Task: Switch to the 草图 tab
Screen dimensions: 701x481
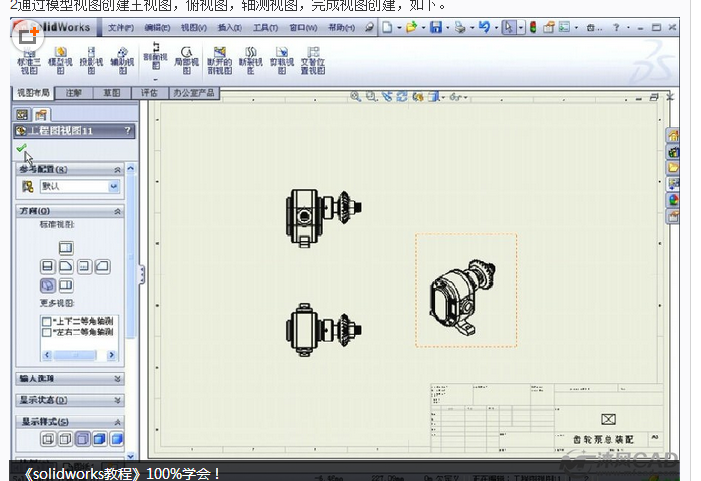Action: 112,93
